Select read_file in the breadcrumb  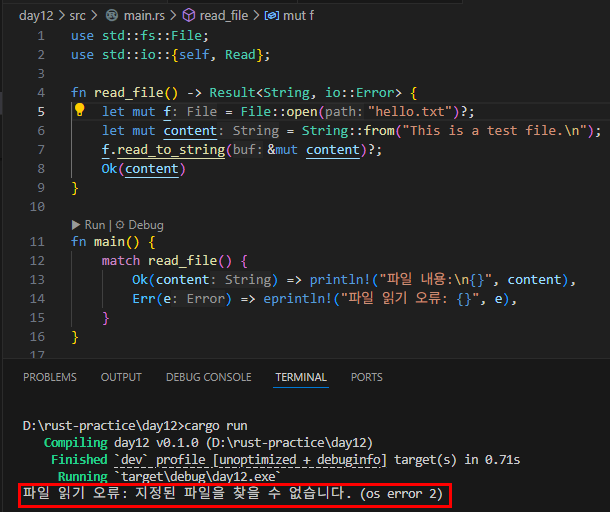click(224, 16)
